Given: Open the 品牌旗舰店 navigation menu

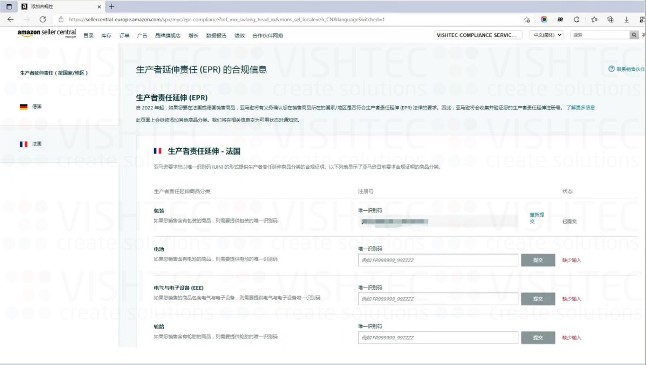Looking at the screenshot, I should (167, 35).
